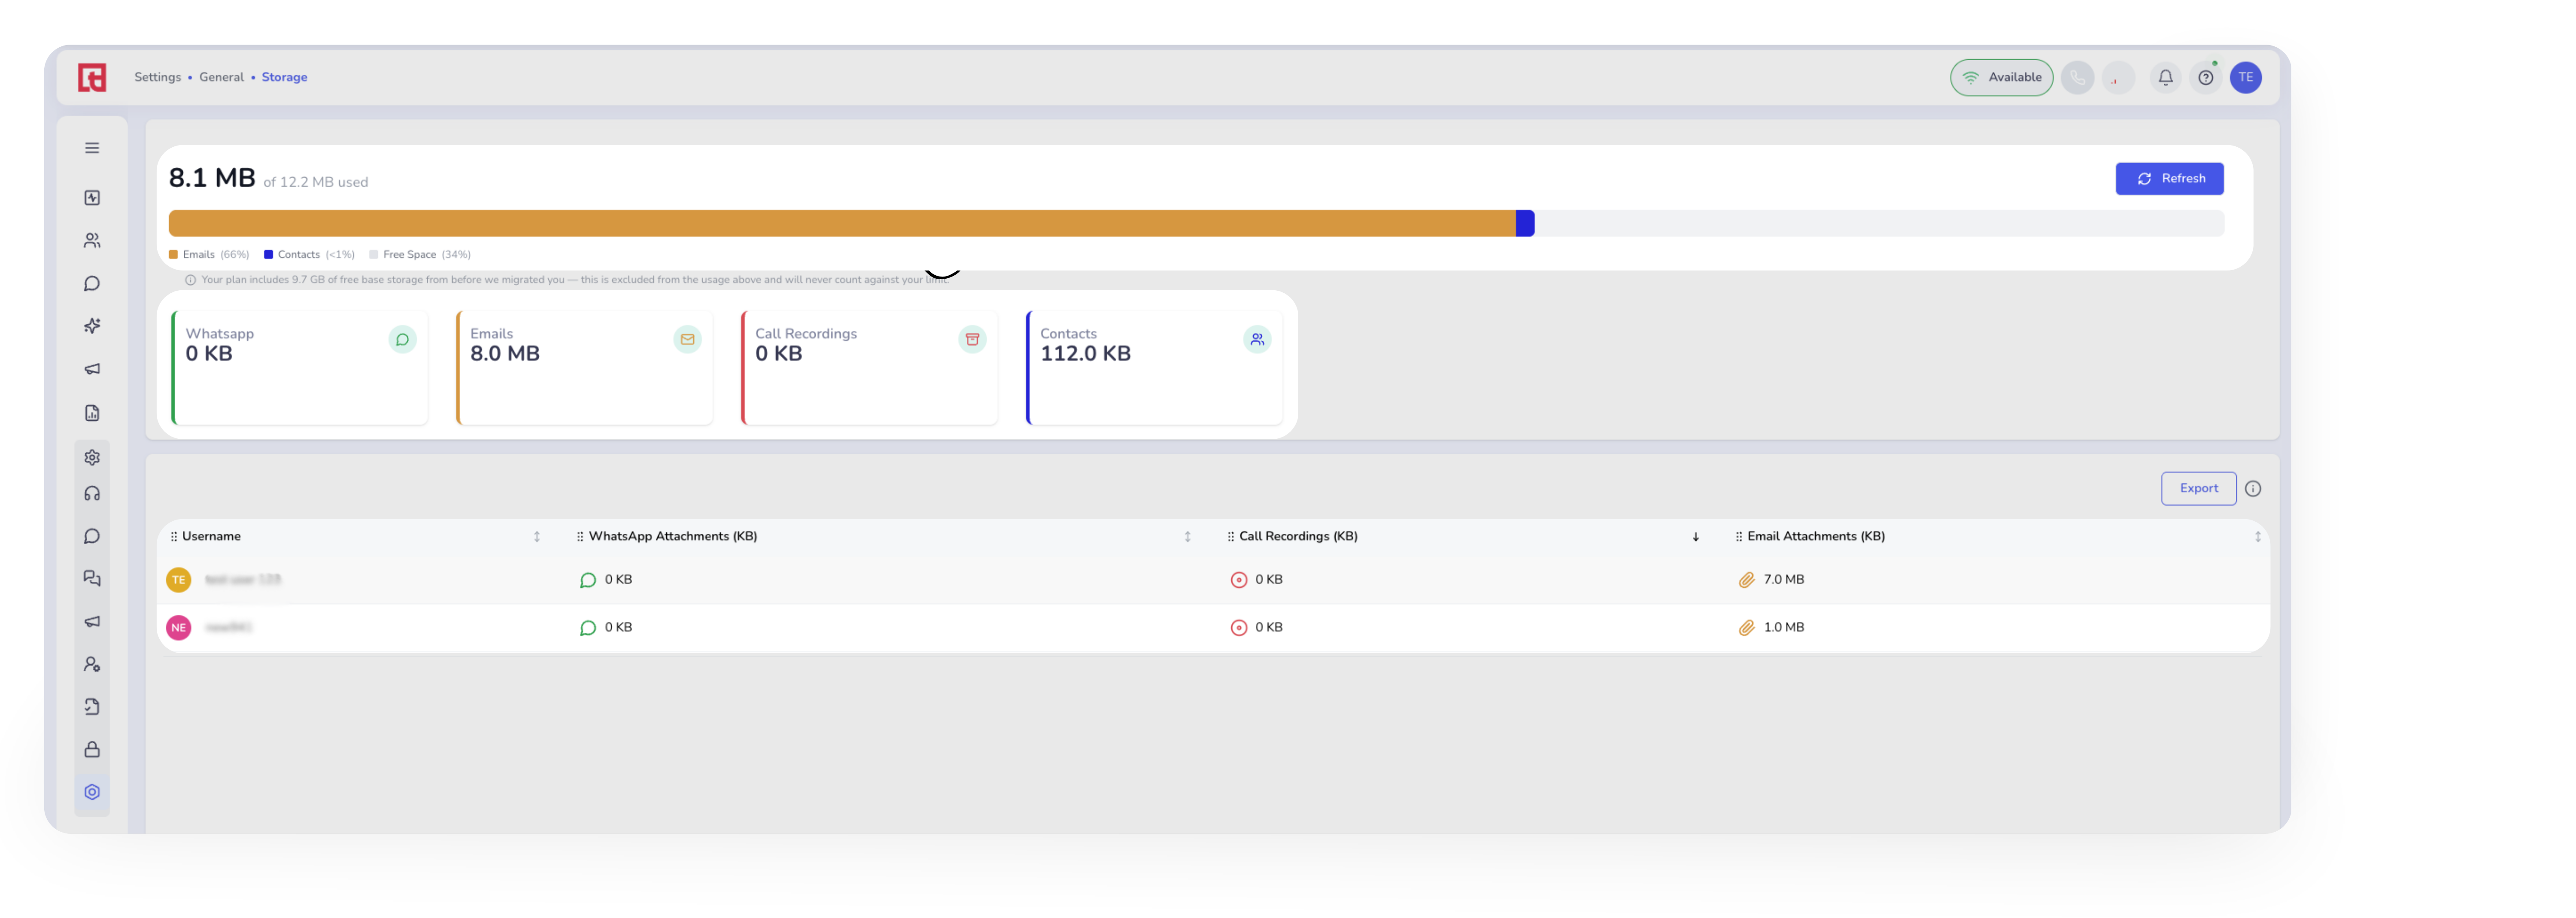Open the help question mark icon
This screenshot has height=918, width=2576.
point(2205,77)
